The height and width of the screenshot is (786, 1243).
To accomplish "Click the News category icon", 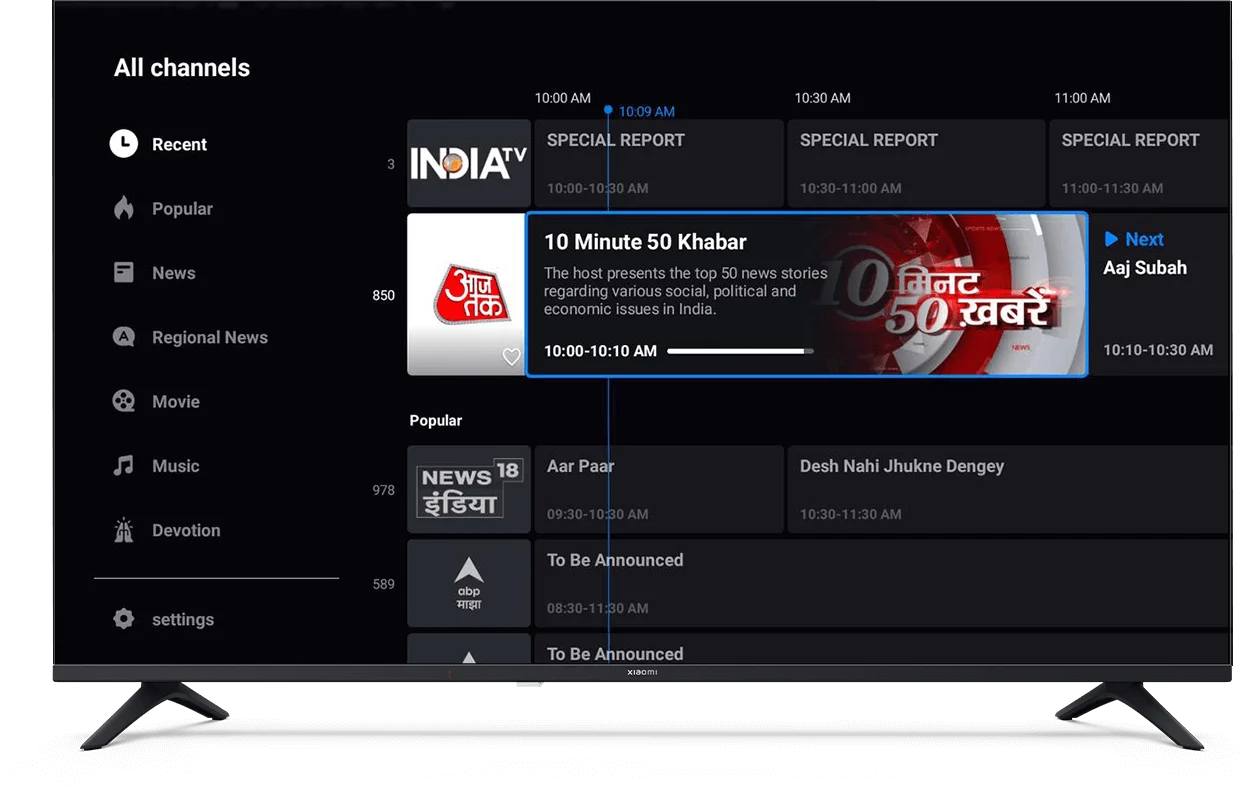I will coord(123,272).
